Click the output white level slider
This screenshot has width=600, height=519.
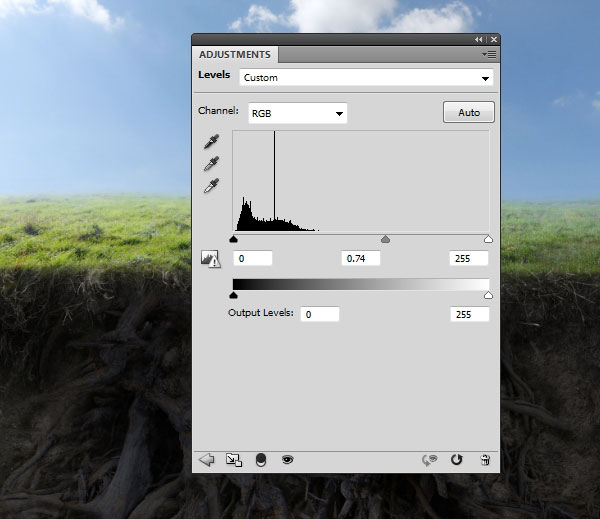(488, 295)
